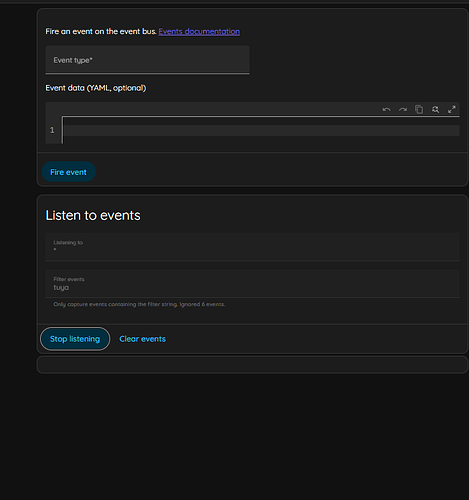Copy the YAML editor contents to clipboard
The width and height of the screenshot is (469, 500).
(419, 109)
